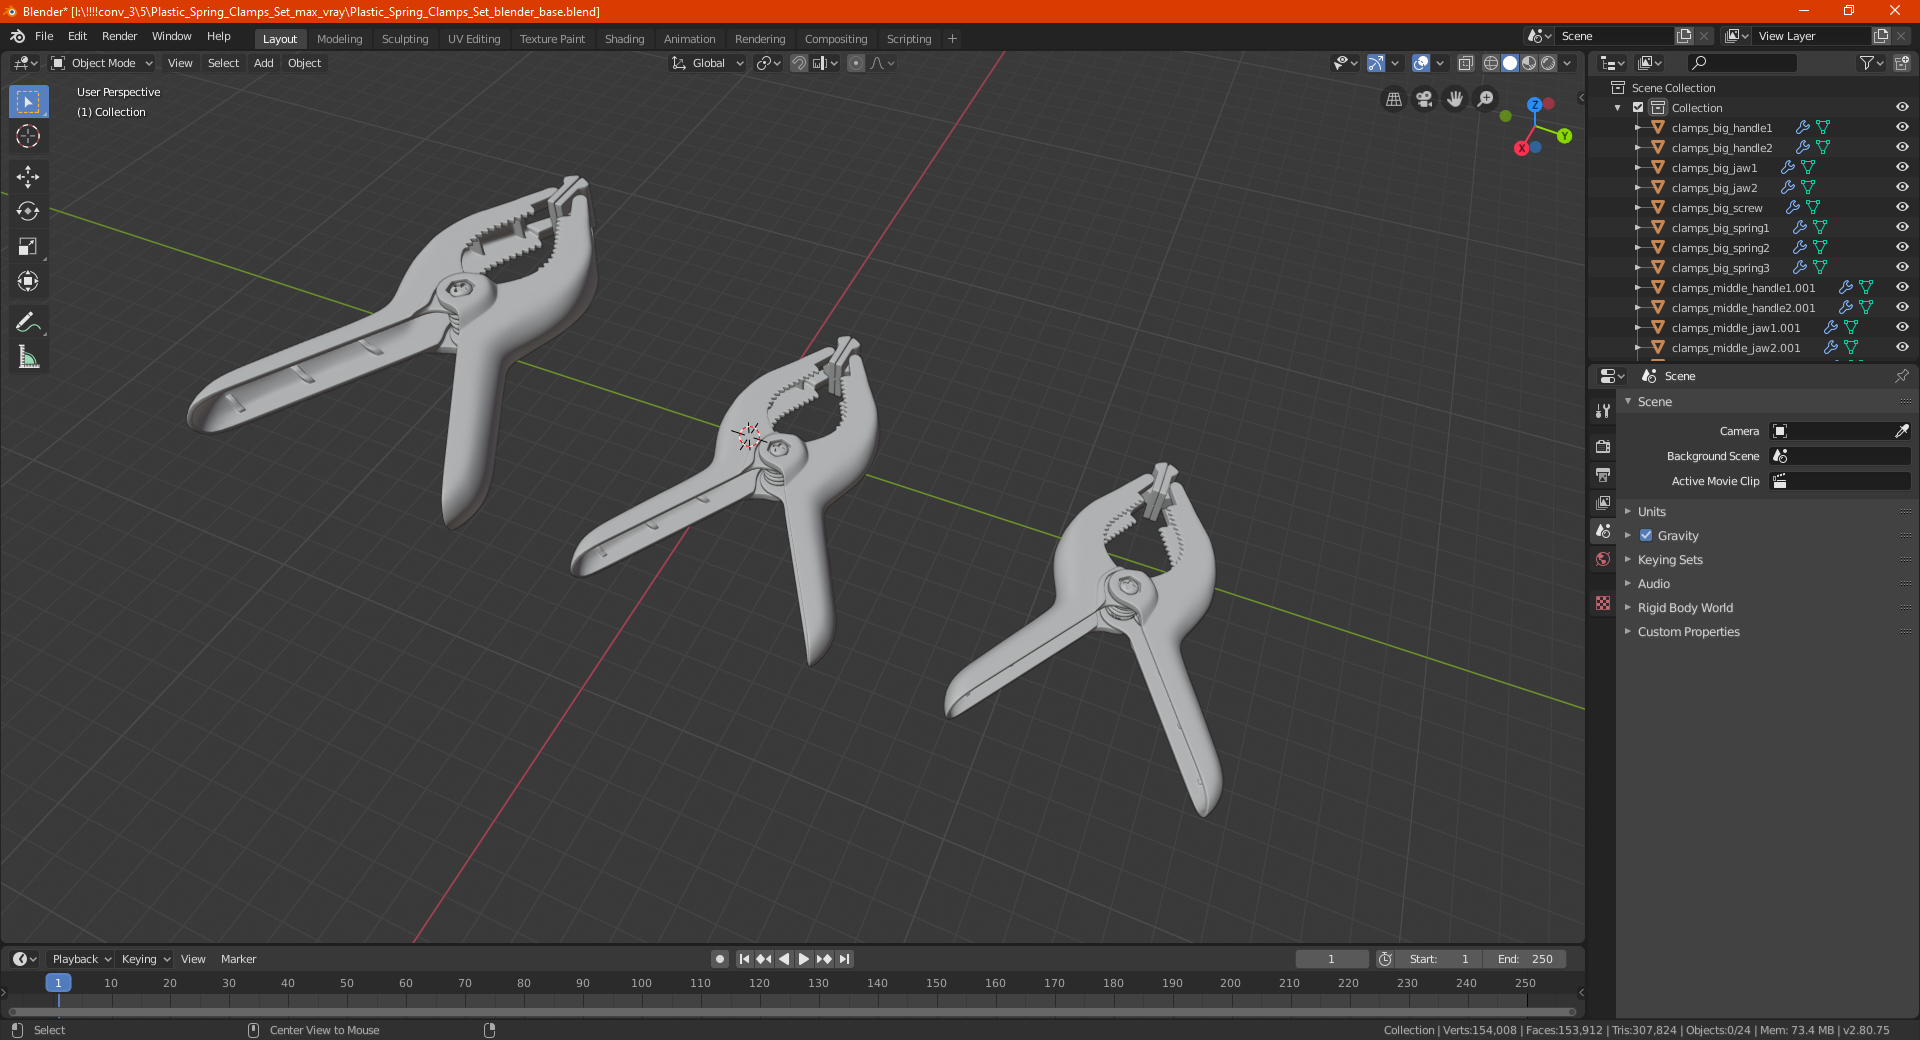The width and height of the screenshot is (1920, 1040).
Task: Click the outliner search filter field
Action: point(1742,63)
